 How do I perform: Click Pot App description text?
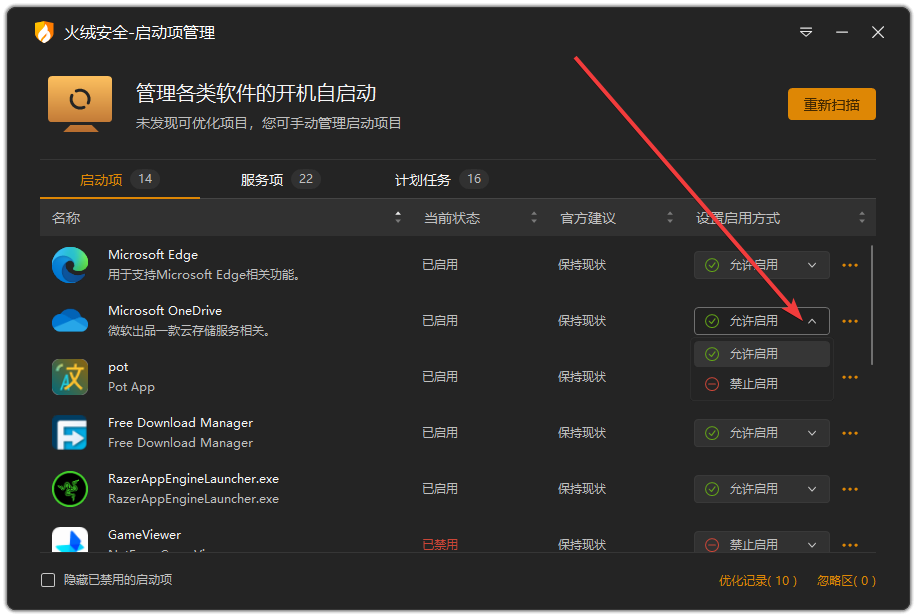131,387
